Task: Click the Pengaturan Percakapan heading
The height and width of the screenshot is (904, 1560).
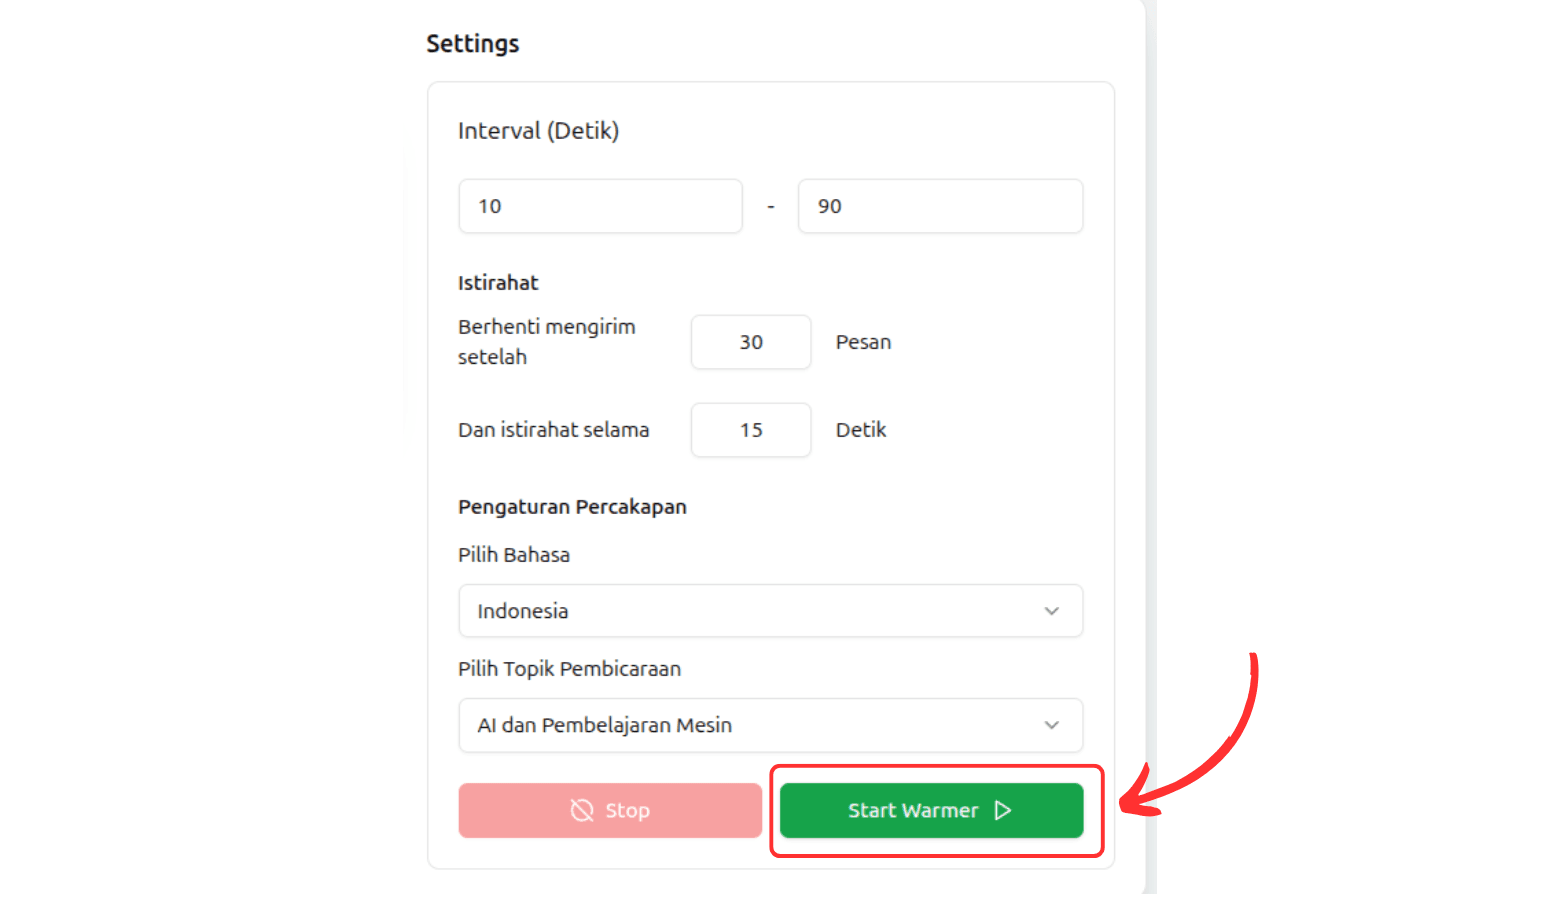Action: (572, 507)
